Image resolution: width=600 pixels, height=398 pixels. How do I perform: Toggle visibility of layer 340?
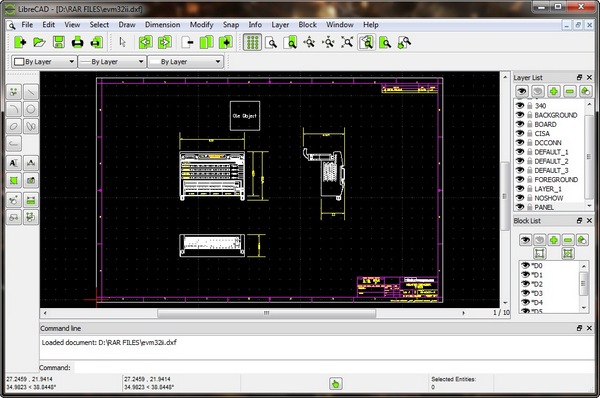pos(520,105)
